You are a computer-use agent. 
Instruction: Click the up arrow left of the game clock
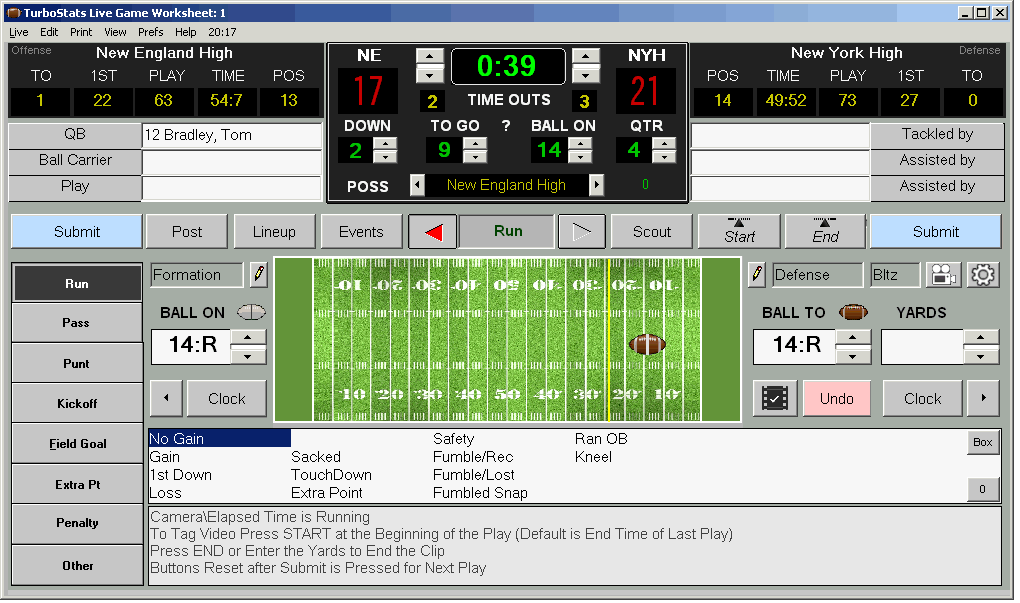(429, 56)
